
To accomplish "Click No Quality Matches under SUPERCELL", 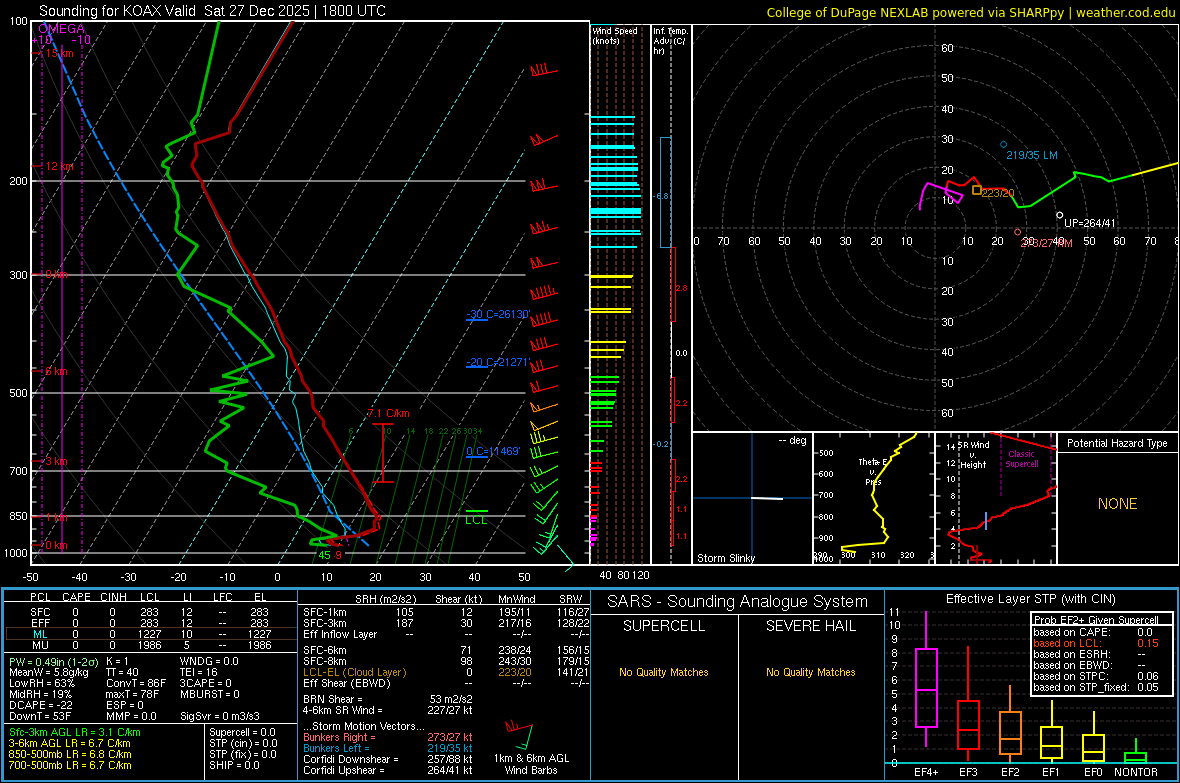I will pos(664,672).
